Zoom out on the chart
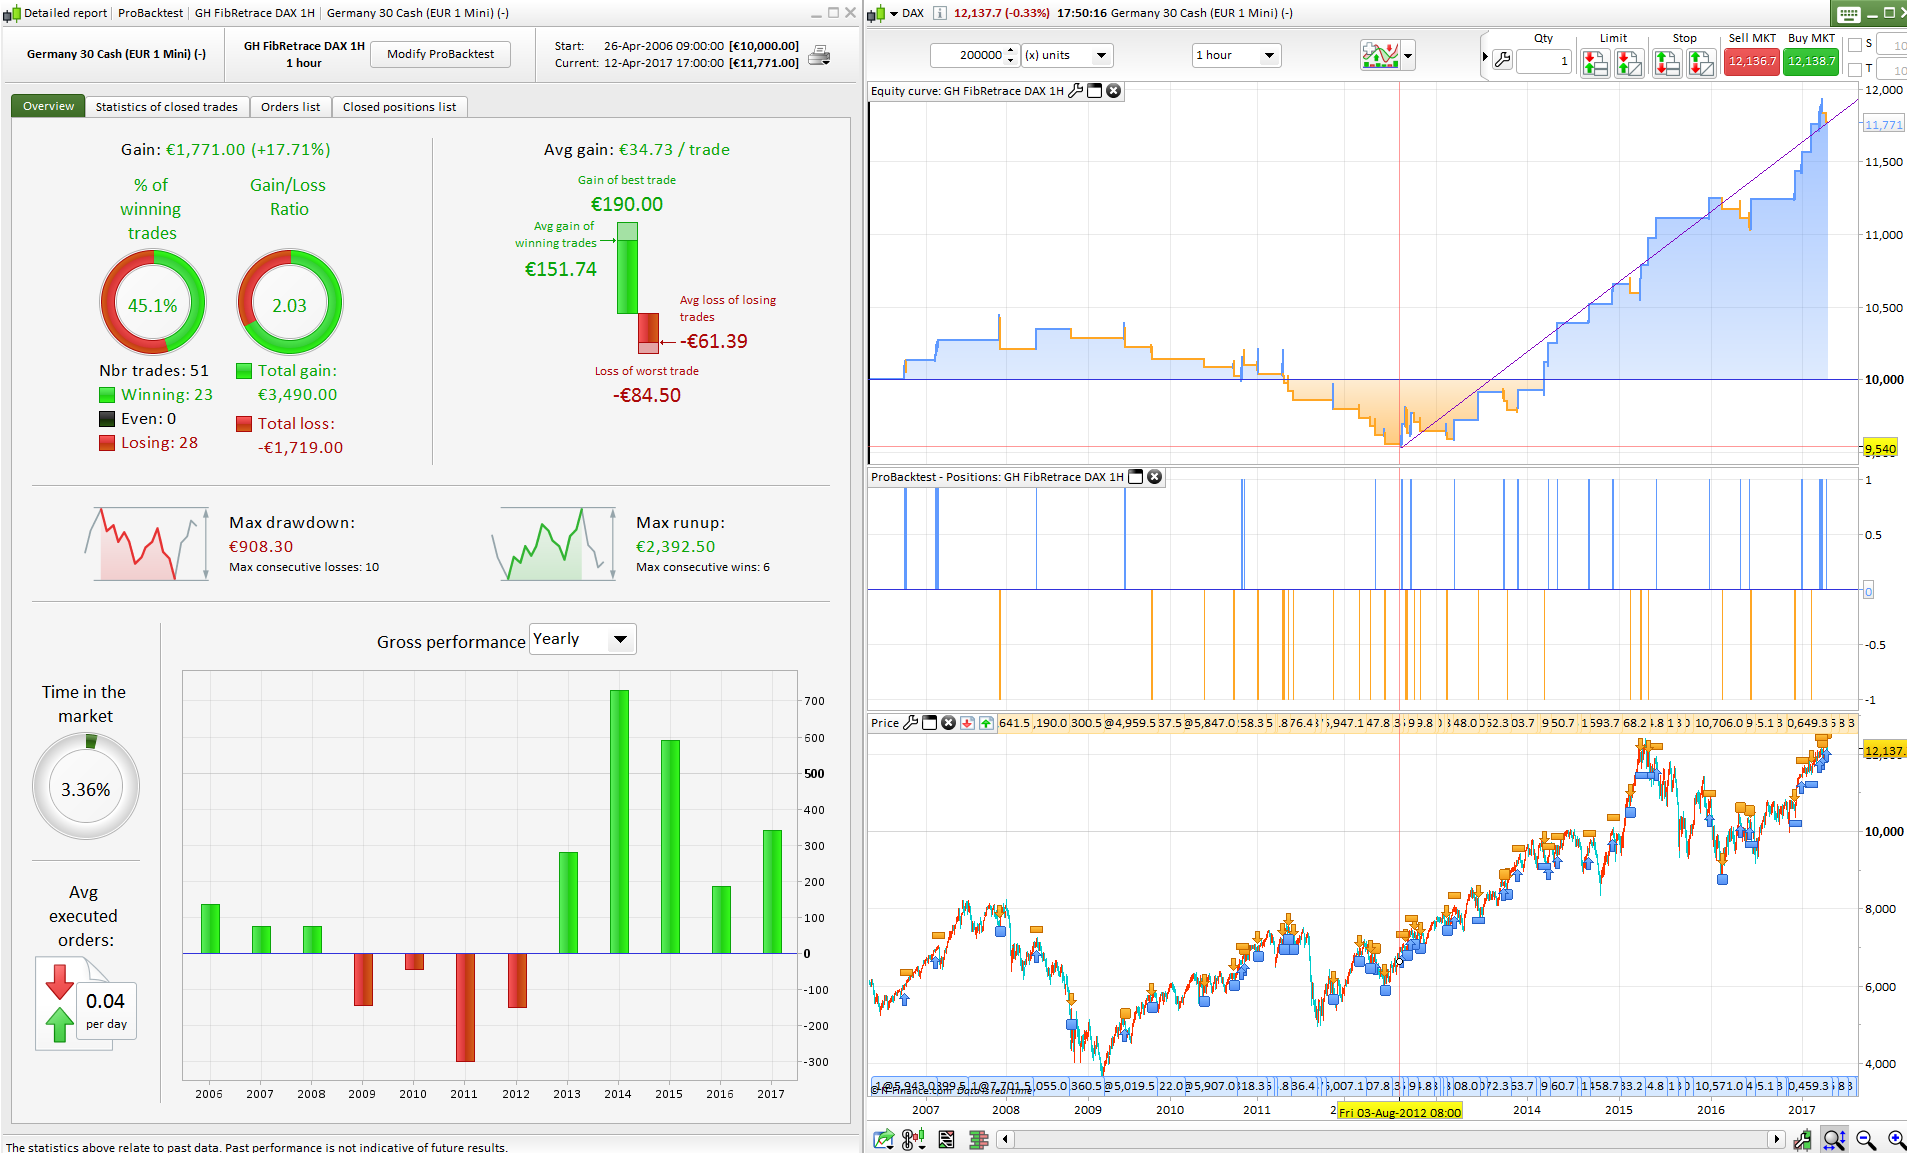Image resolution: width=1907 pixels, height=1153 pixels. 1866,1139
